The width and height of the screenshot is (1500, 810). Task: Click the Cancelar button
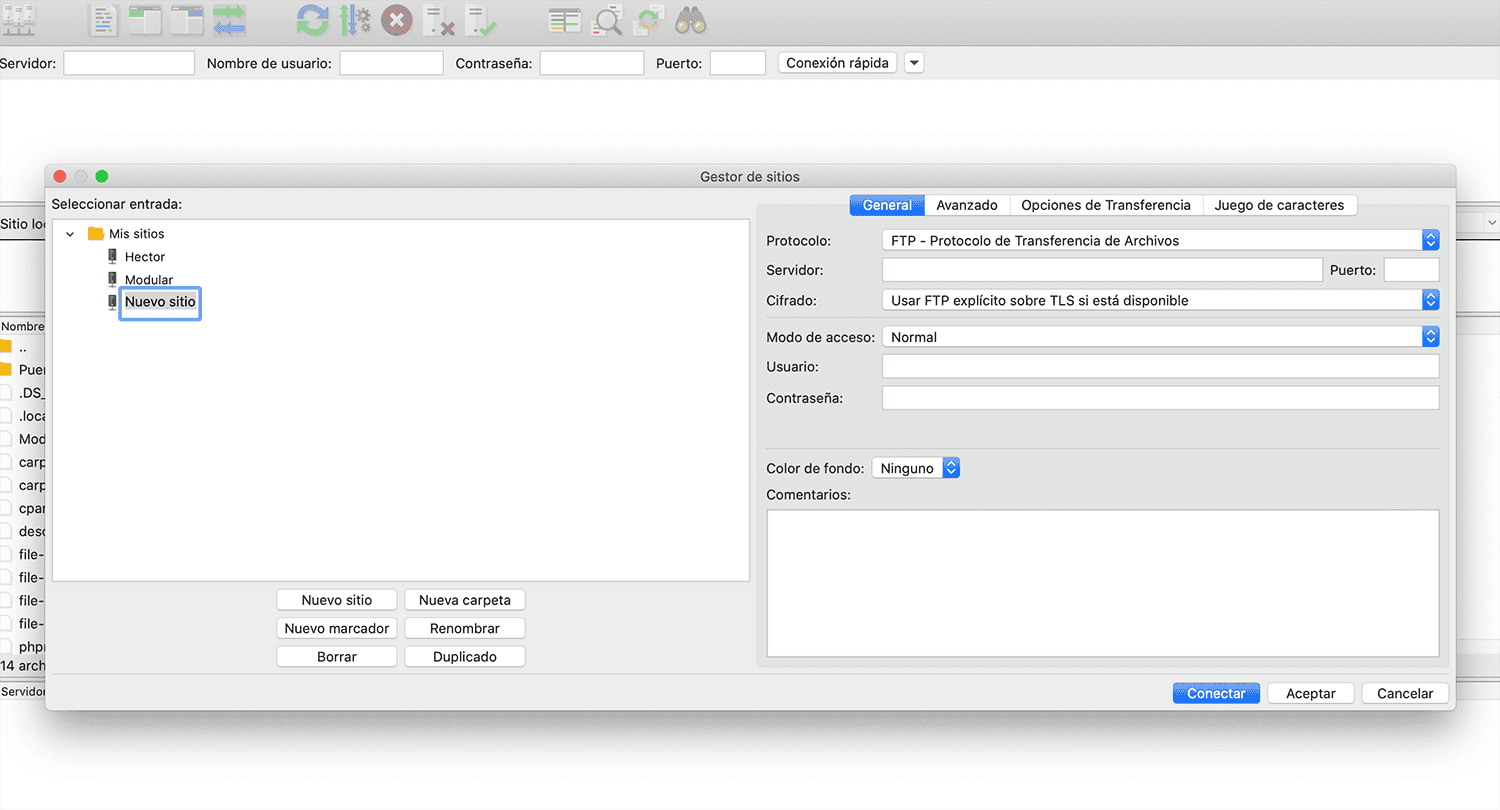tap(1405, 693)
